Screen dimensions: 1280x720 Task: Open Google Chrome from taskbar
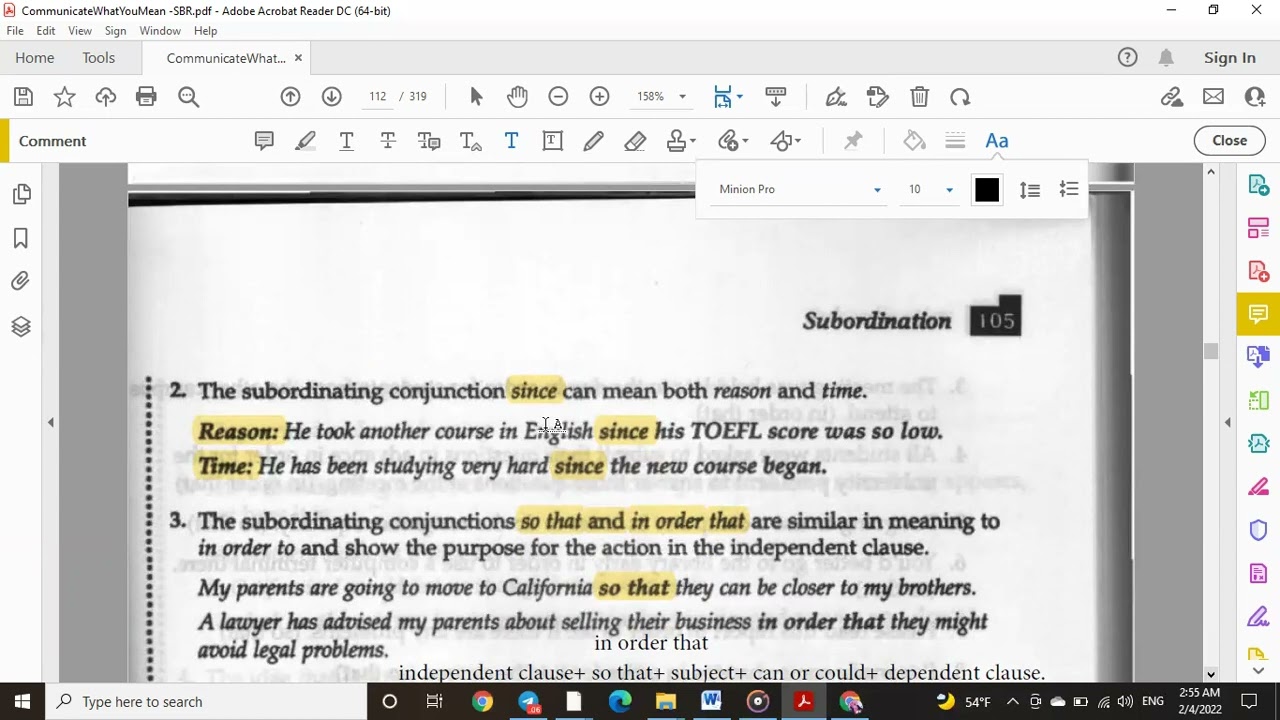482,701
